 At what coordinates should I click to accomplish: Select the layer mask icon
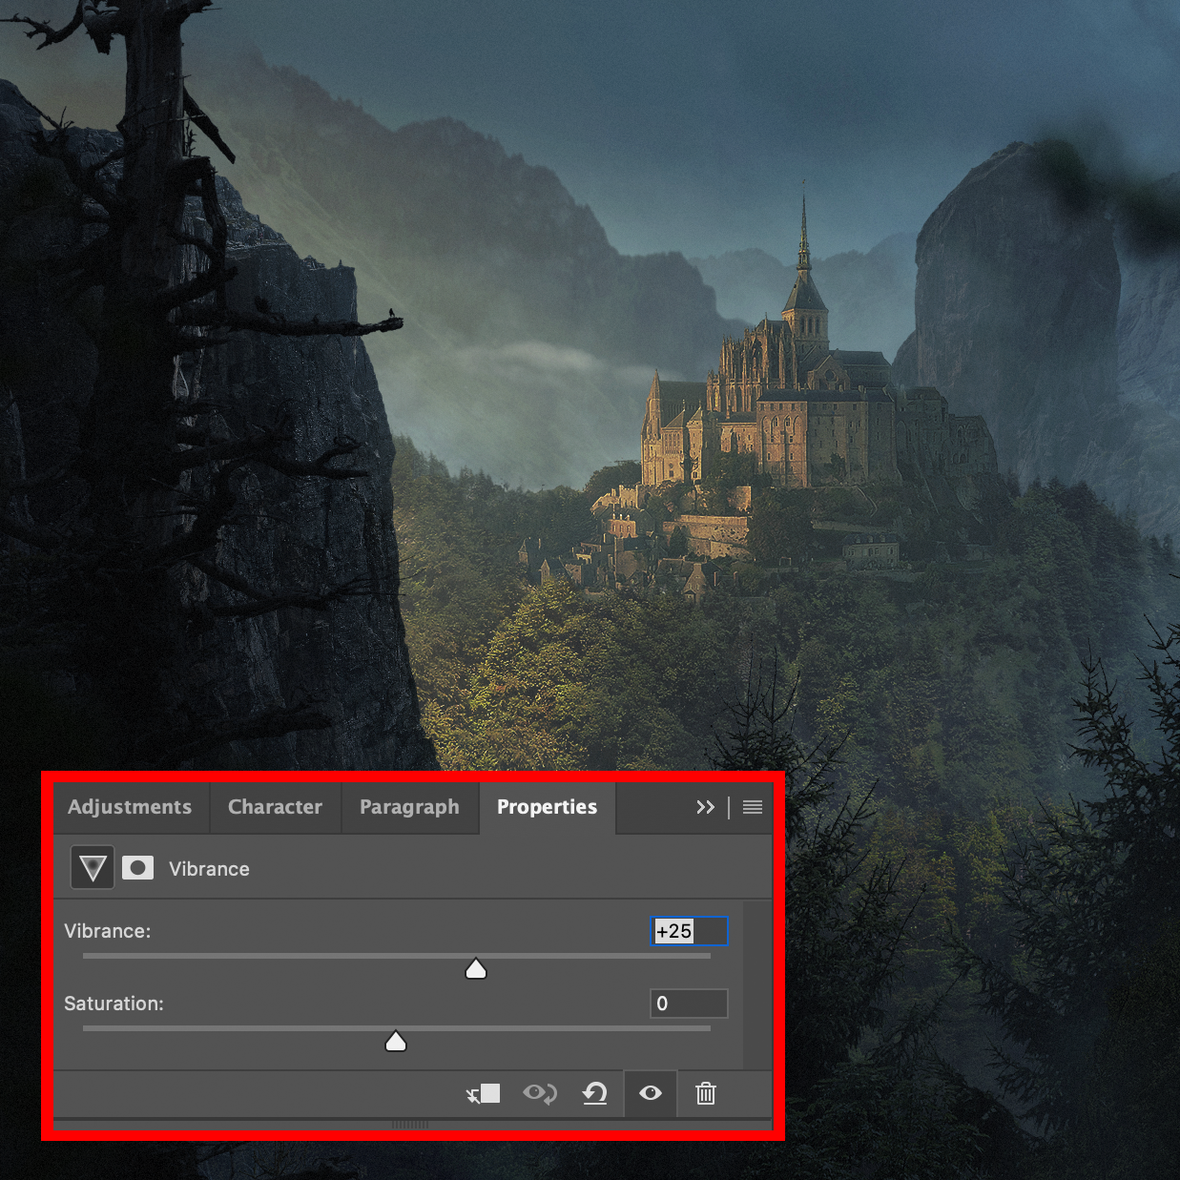(x=138, y=868)
